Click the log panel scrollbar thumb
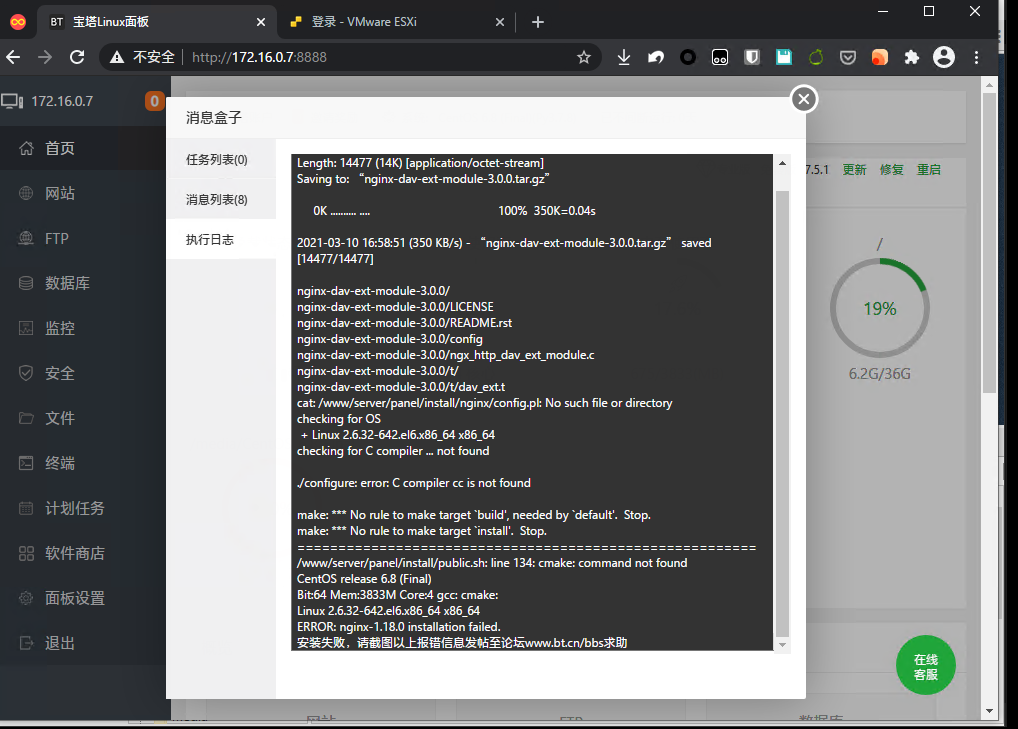The image size is (1018, 729). coord(782,412)
